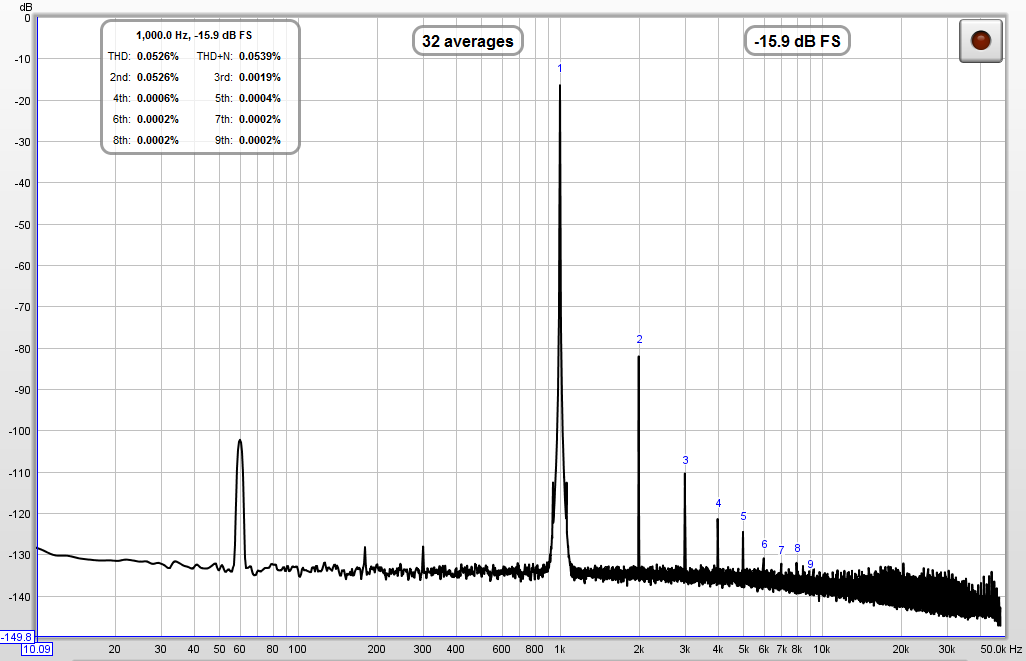Click the 10.09 frequency axis start box
1026x661 pixels.
coord(37,649)
